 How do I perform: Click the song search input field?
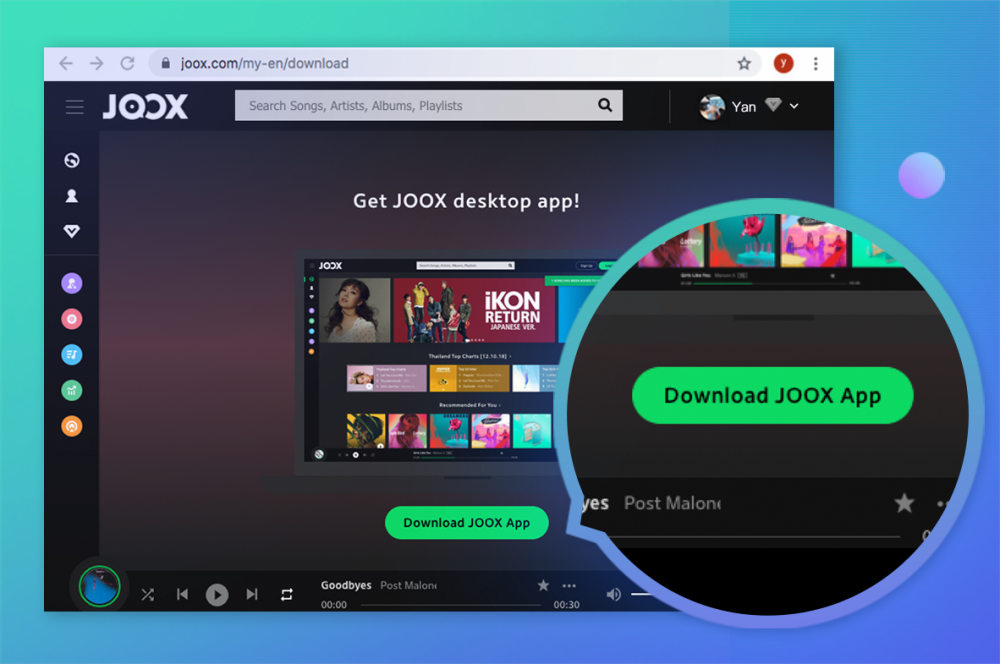420,105
